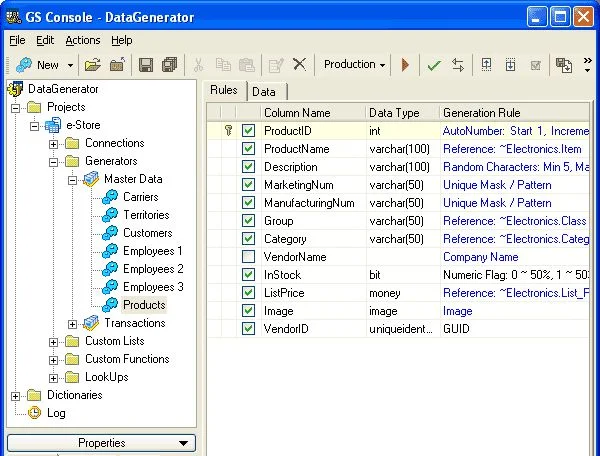
Task: Click the Open folder toolbar icon
Action: (93, 65)
